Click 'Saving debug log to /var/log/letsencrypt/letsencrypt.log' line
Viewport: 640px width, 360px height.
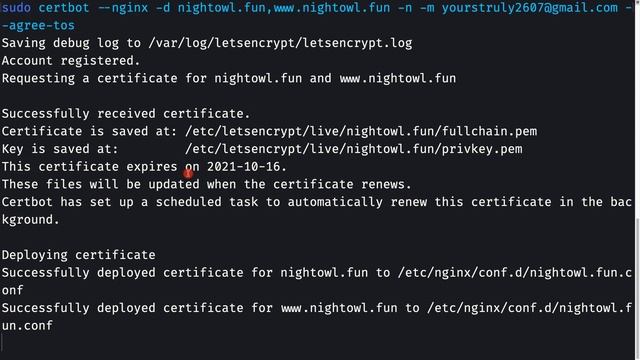click(207, 43)
